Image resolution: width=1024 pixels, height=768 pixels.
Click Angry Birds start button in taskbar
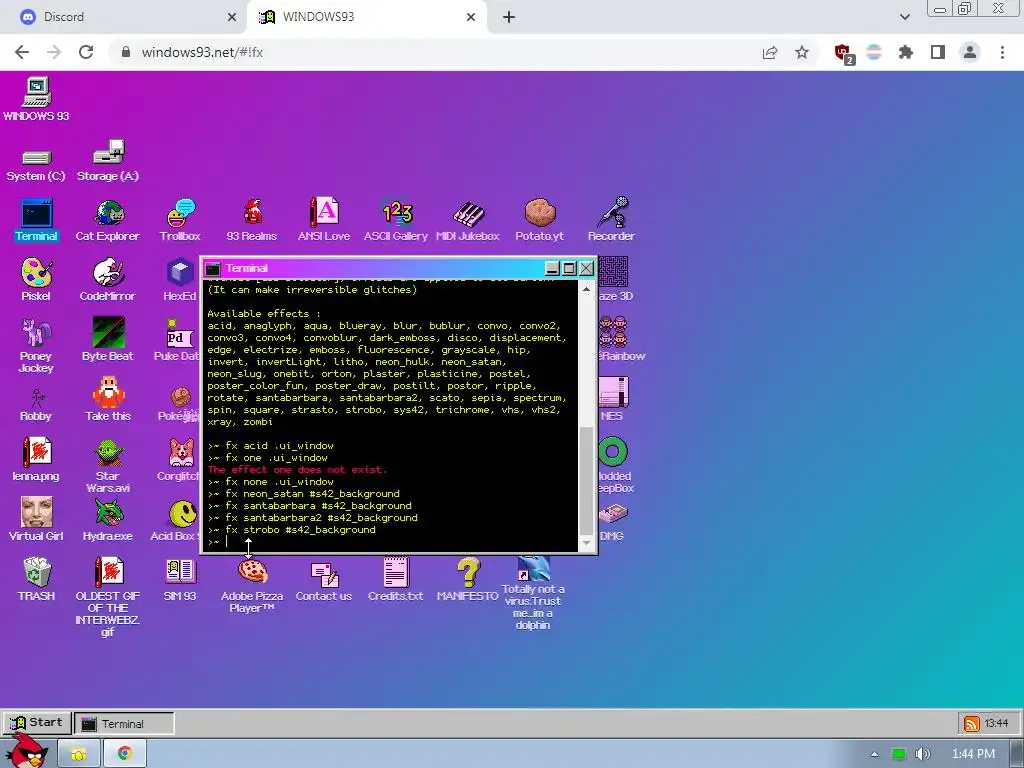point(26,752)
